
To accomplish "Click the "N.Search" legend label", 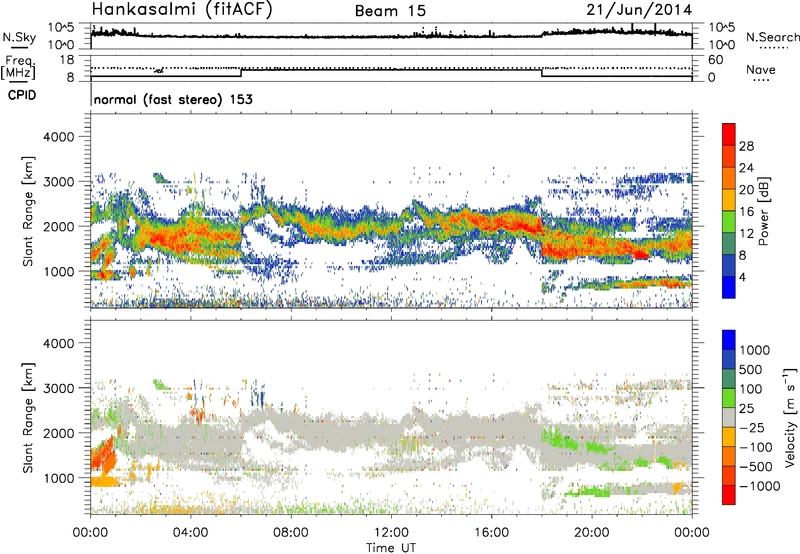I will tap(772, 37).
